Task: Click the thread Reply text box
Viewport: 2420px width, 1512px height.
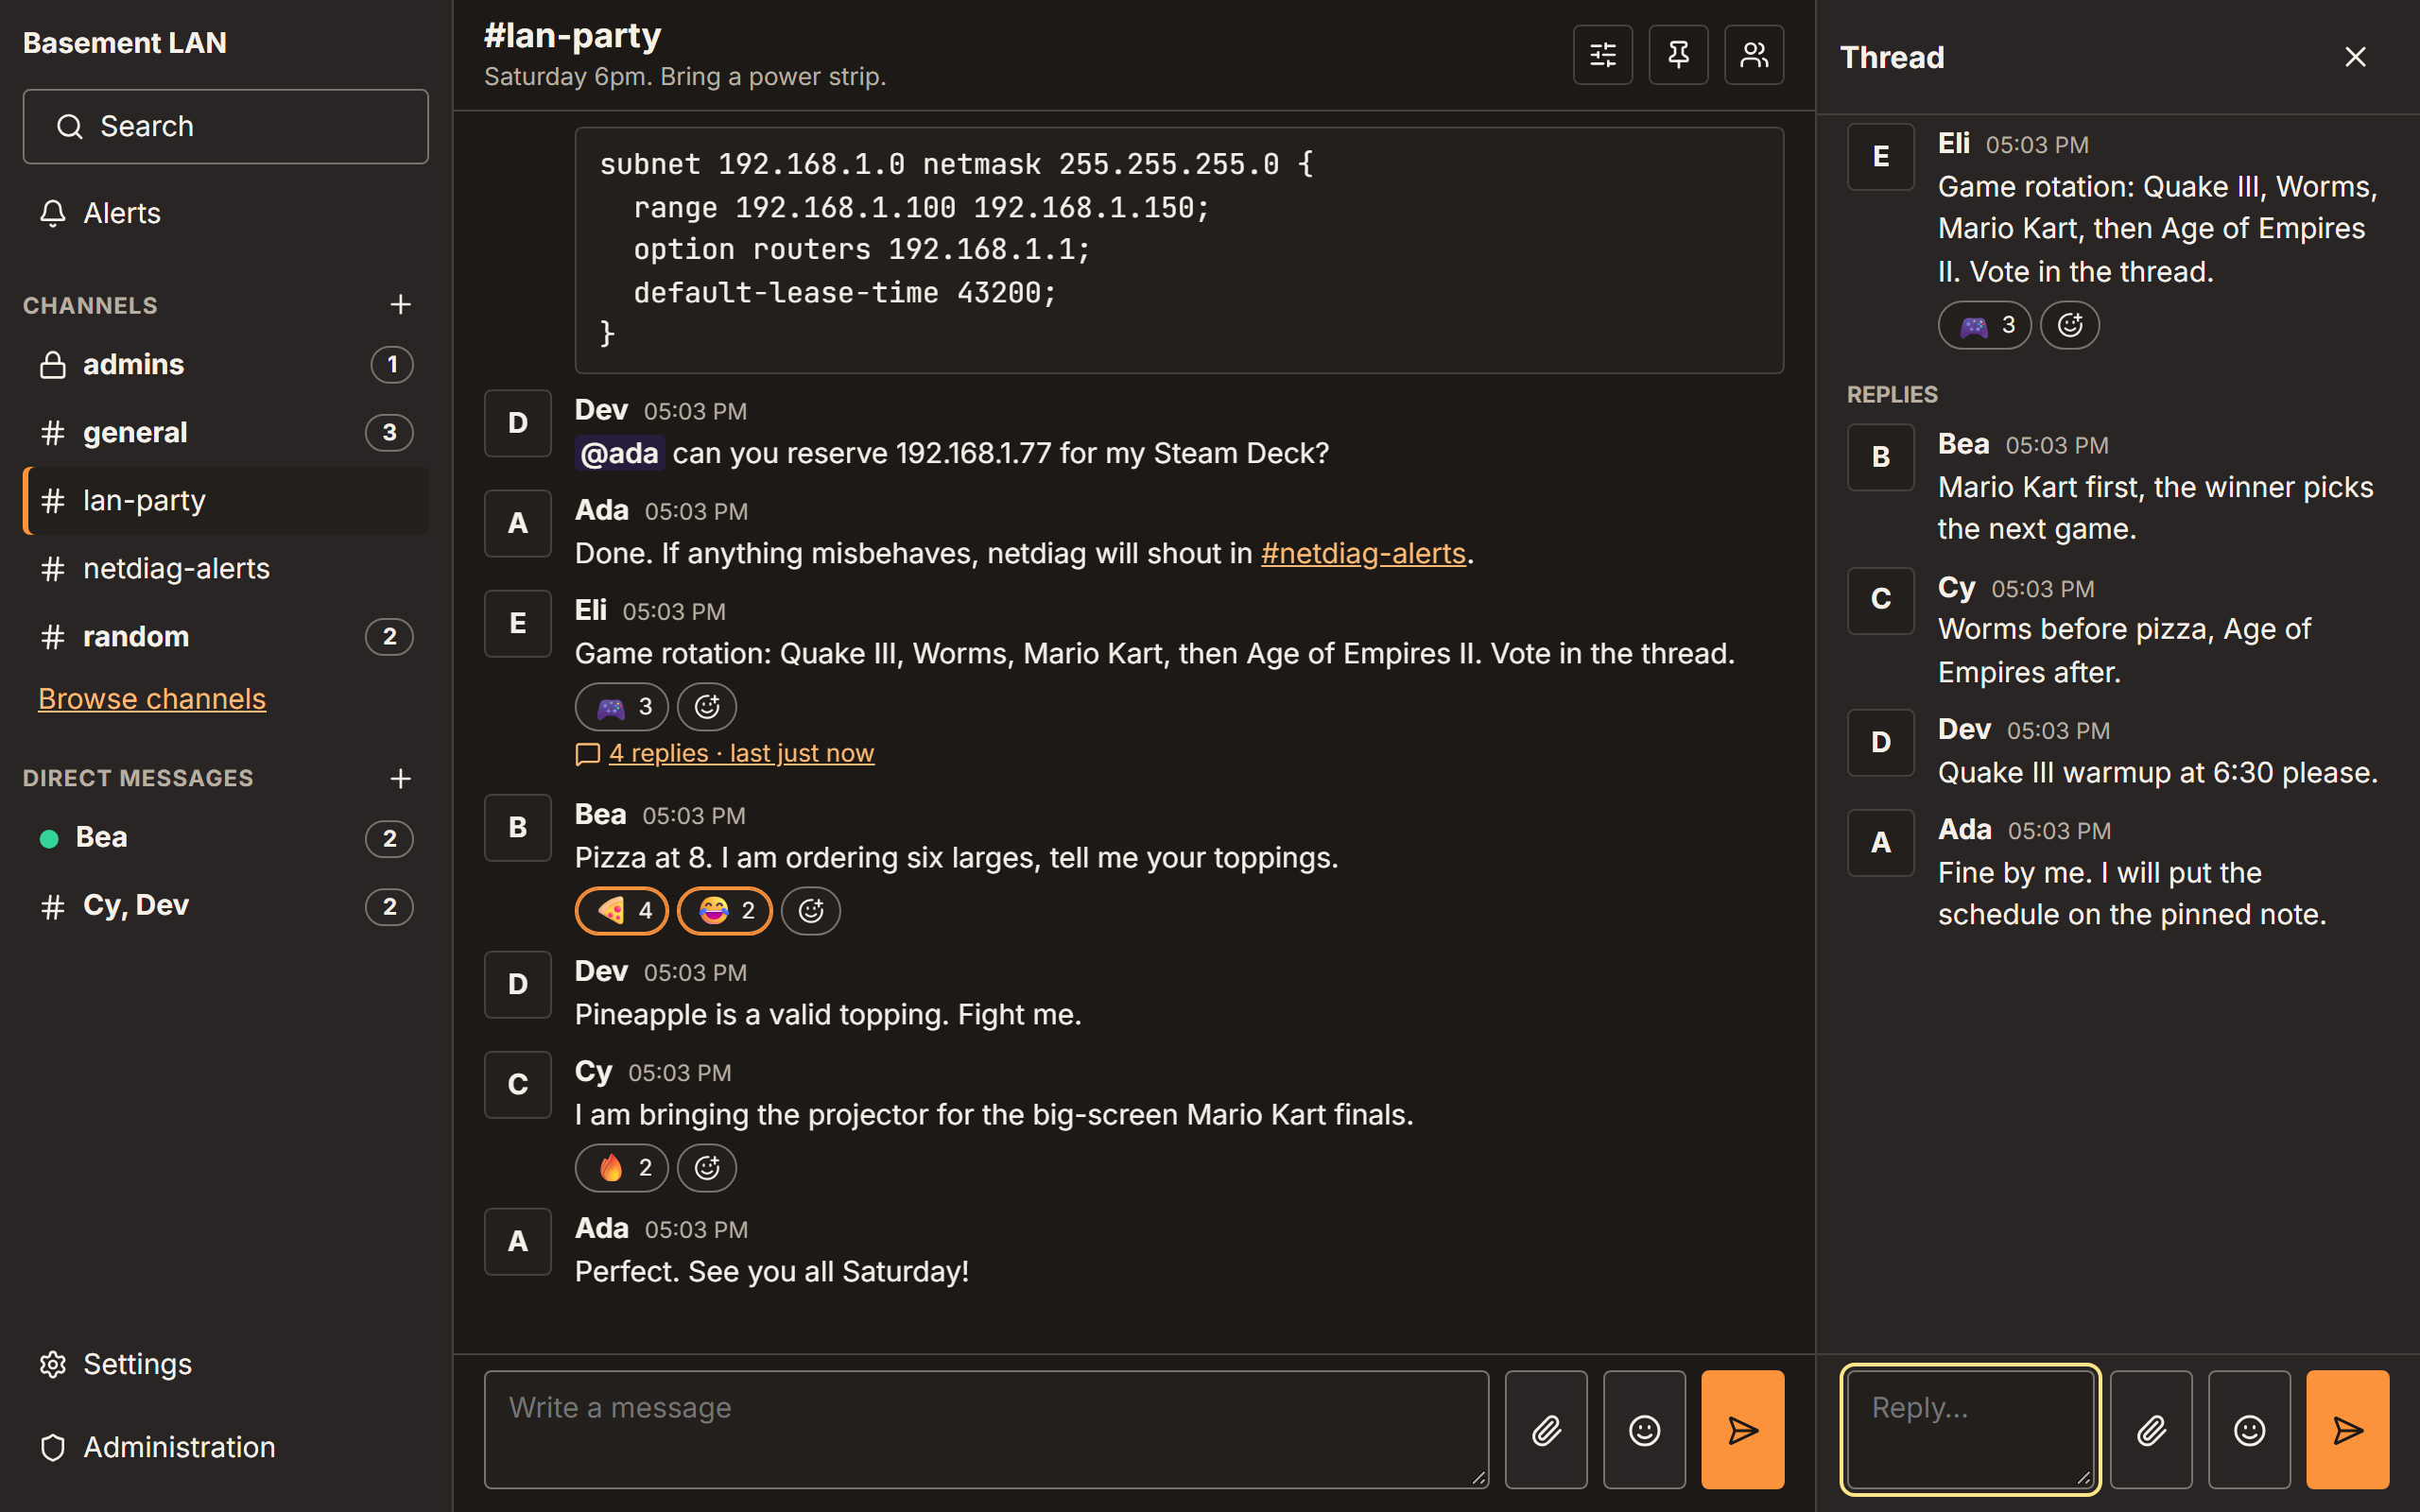Action: click(1970, 1430)
